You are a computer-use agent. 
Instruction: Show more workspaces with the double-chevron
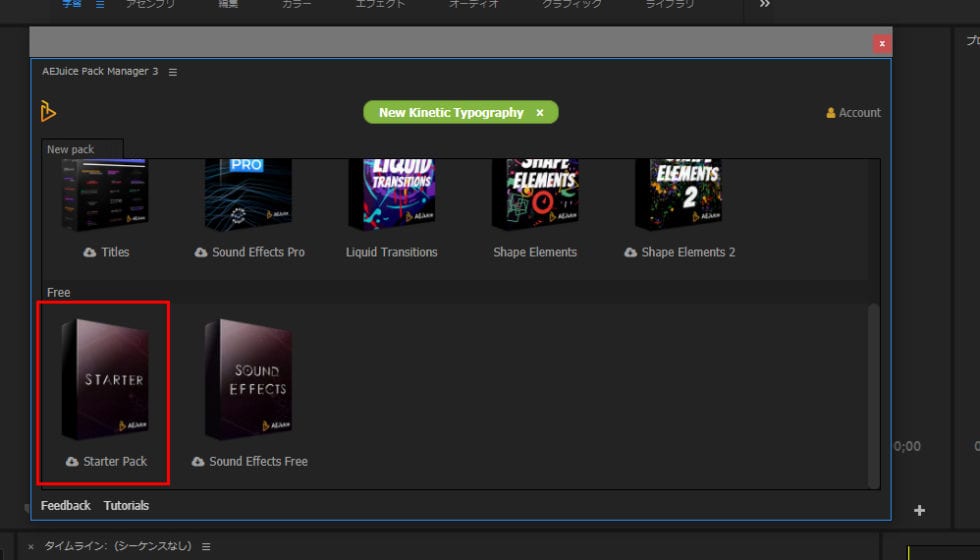point(764,4)
